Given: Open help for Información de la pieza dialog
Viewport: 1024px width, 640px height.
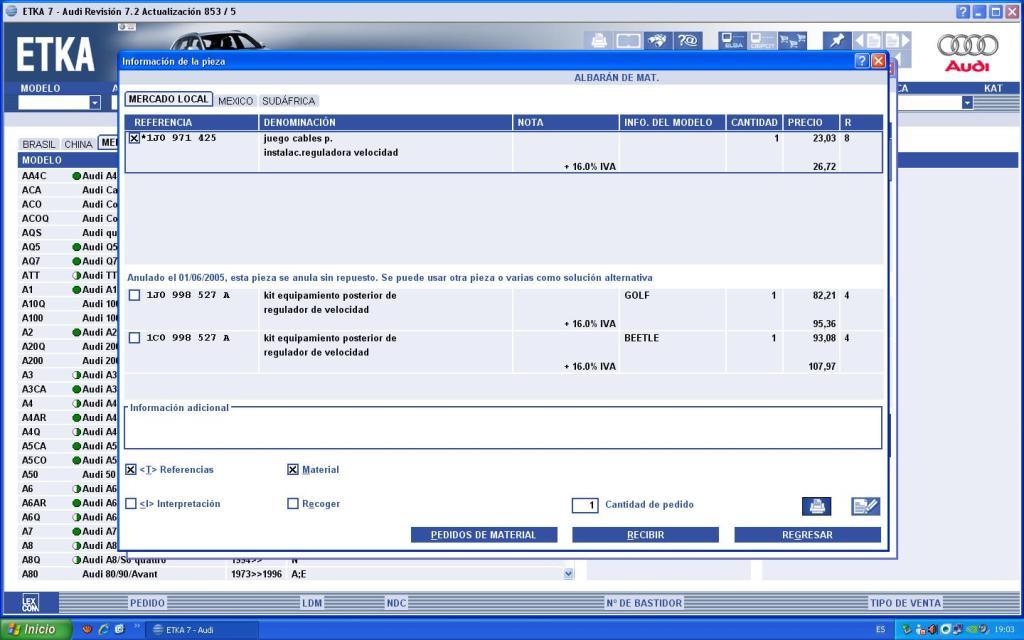Looking at the screenshot, I should click(861, 61).
